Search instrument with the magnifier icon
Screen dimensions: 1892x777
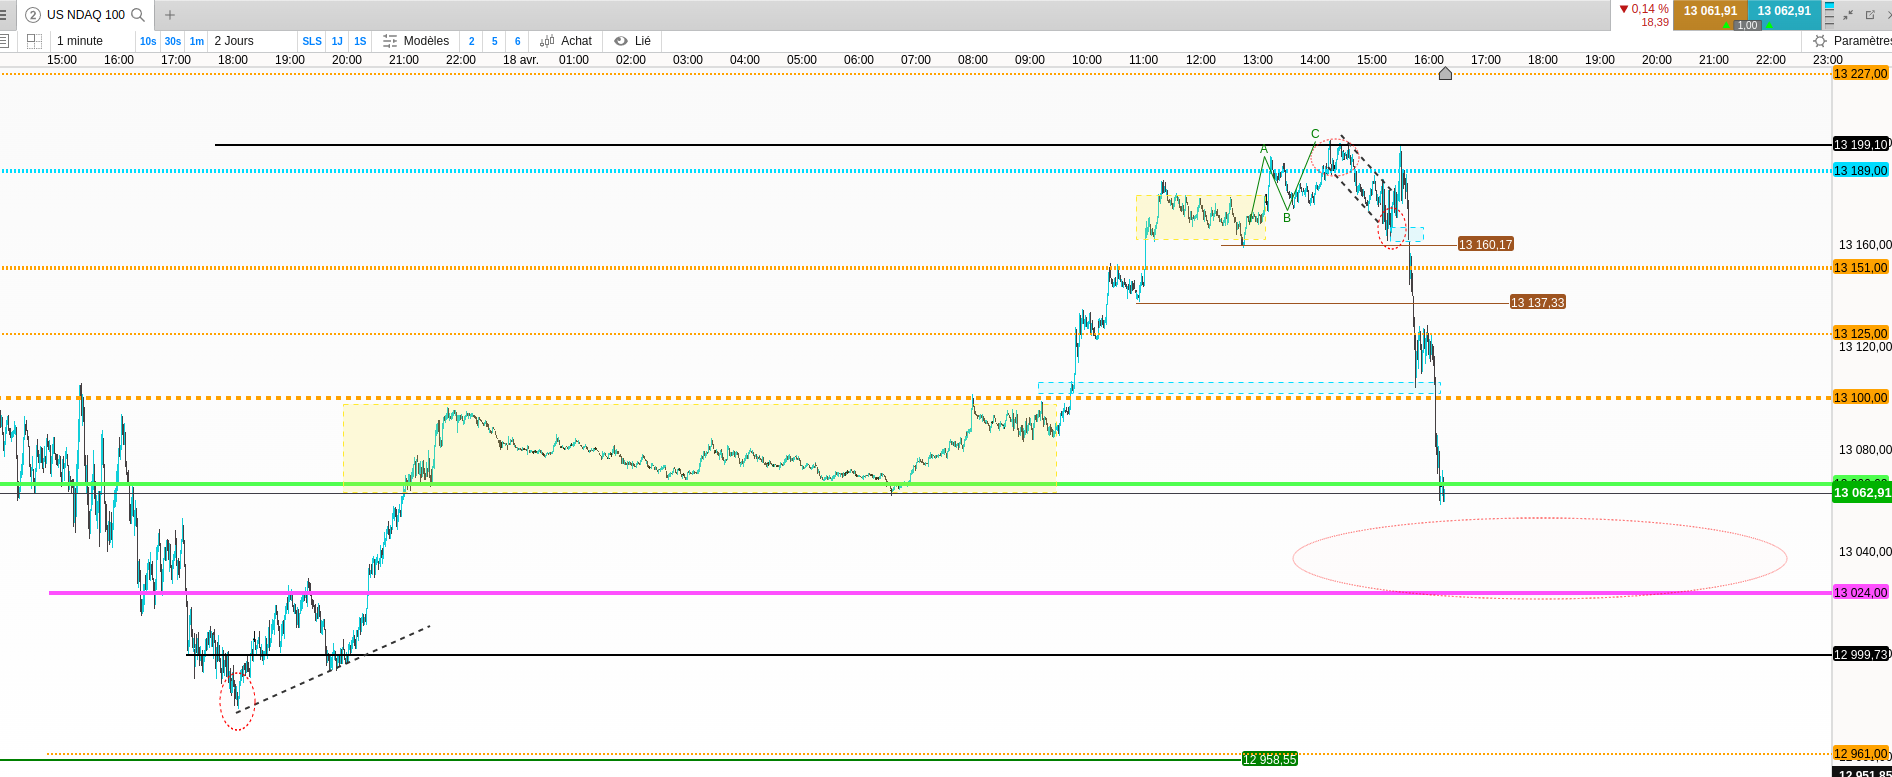pyautogui.click(x=138, y=15)
